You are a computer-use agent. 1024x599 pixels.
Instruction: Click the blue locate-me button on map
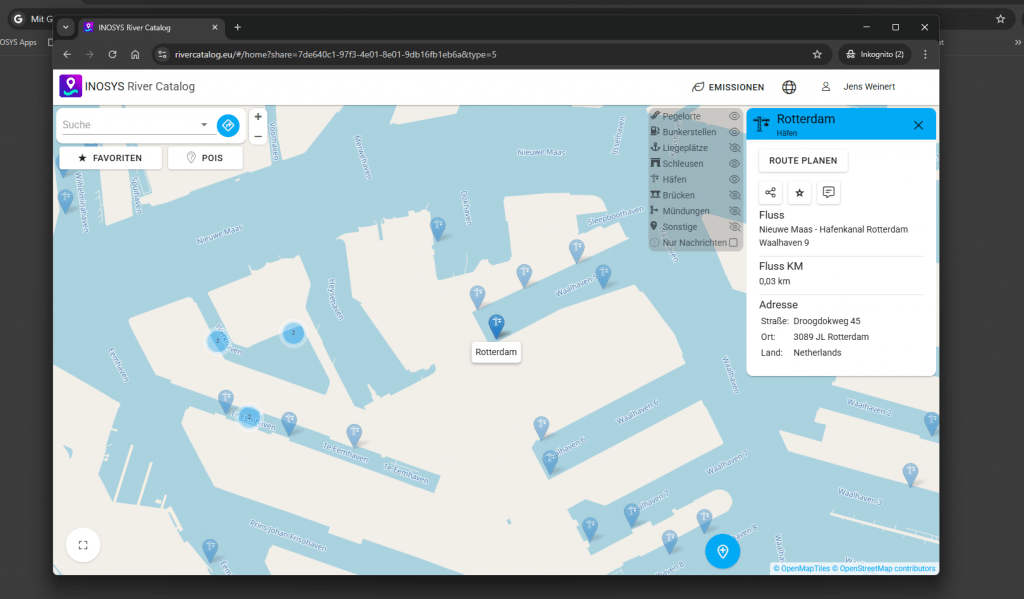tap(722, 551)
